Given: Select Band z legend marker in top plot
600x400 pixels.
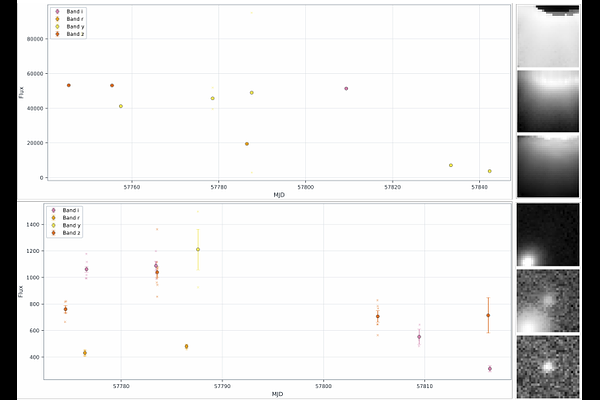Looking at the screenshot, I should (x=58, y=34).
